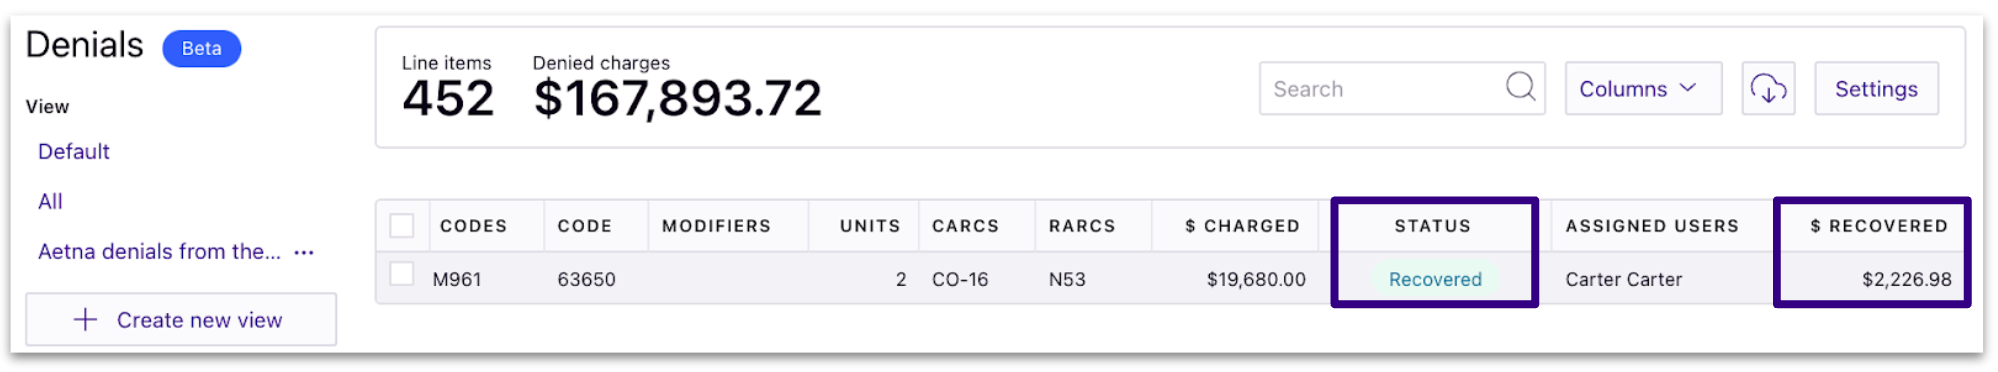Click the search magnifier icon
Viewport: 1998px width, 372px height.
[x=1520, y=87]
